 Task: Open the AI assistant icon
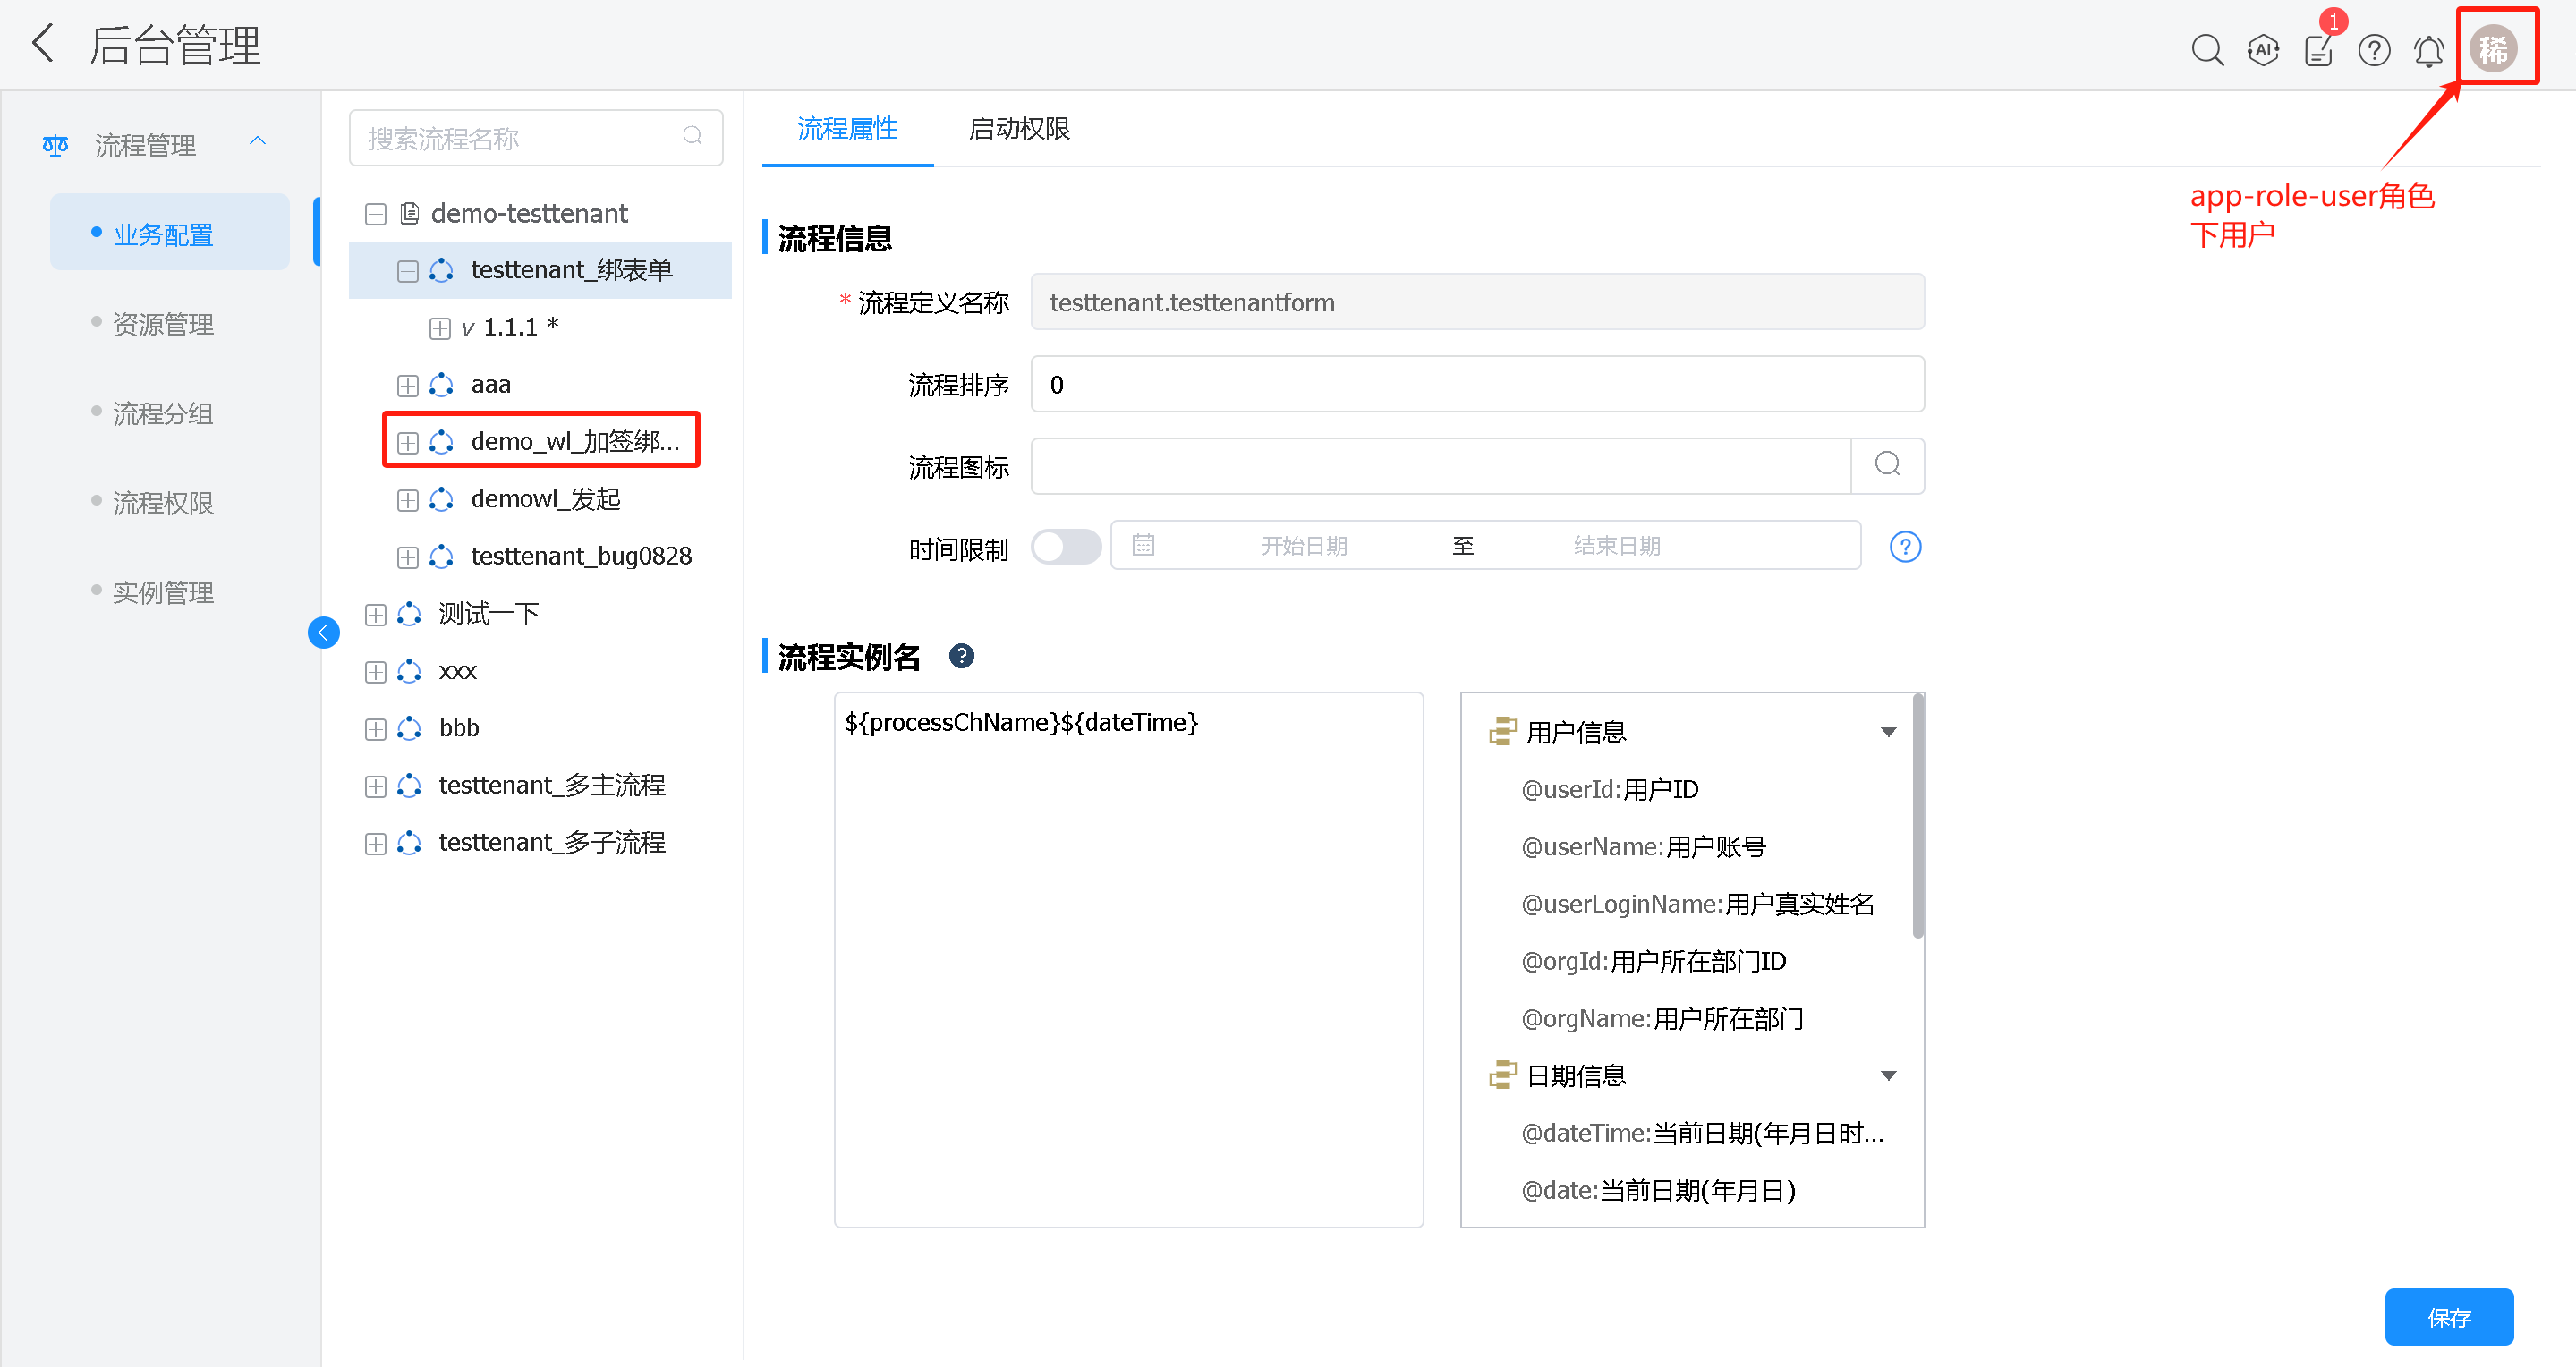(x=2262, y=49)
